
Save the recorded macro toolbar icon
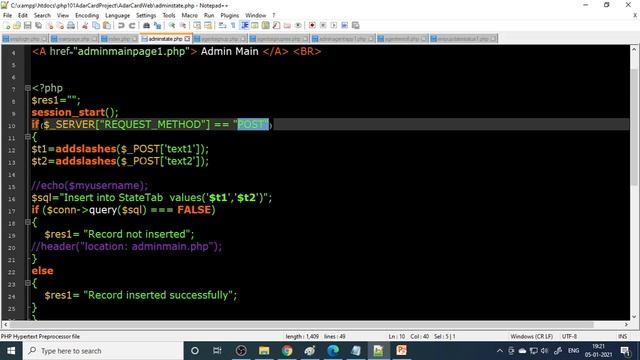click(356, 25)
